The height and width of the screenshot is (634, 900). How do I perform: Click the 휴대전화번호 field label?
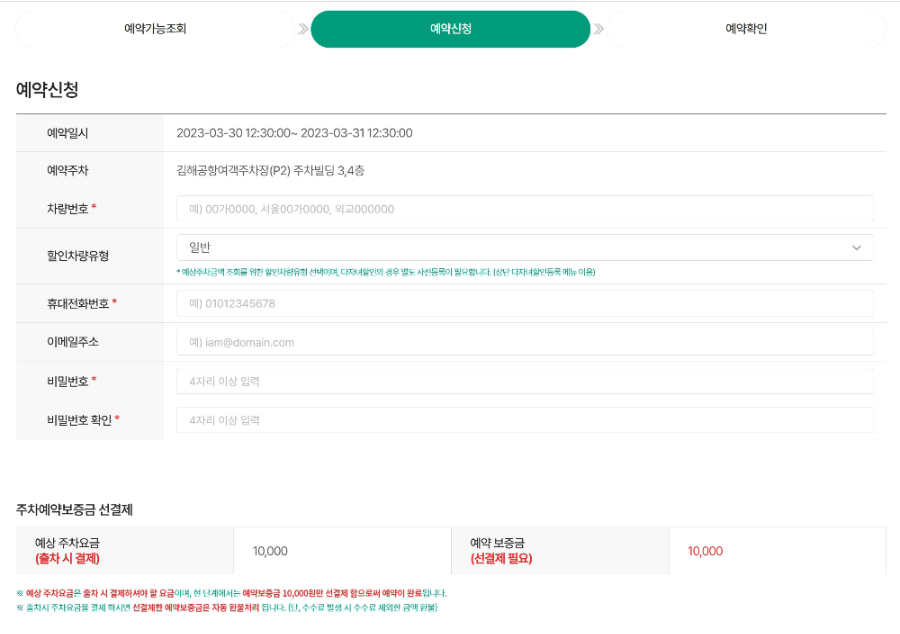(78, 304)
